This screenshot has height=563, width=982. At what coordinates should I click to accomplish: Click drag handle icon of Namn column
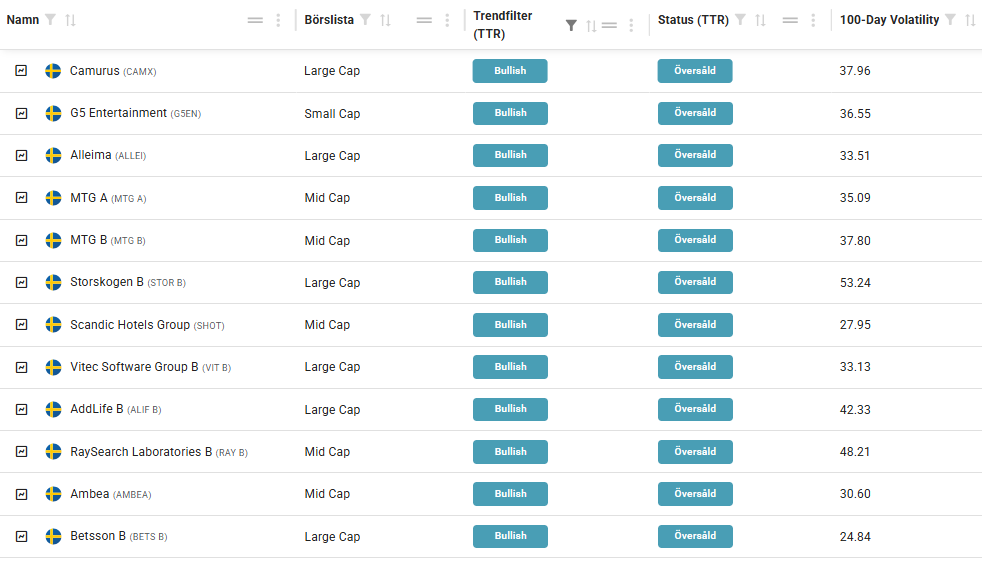point(255,20)
